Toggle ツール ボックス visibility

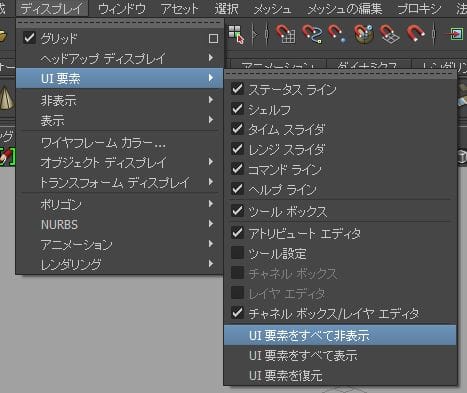click(x=340, y=212)
